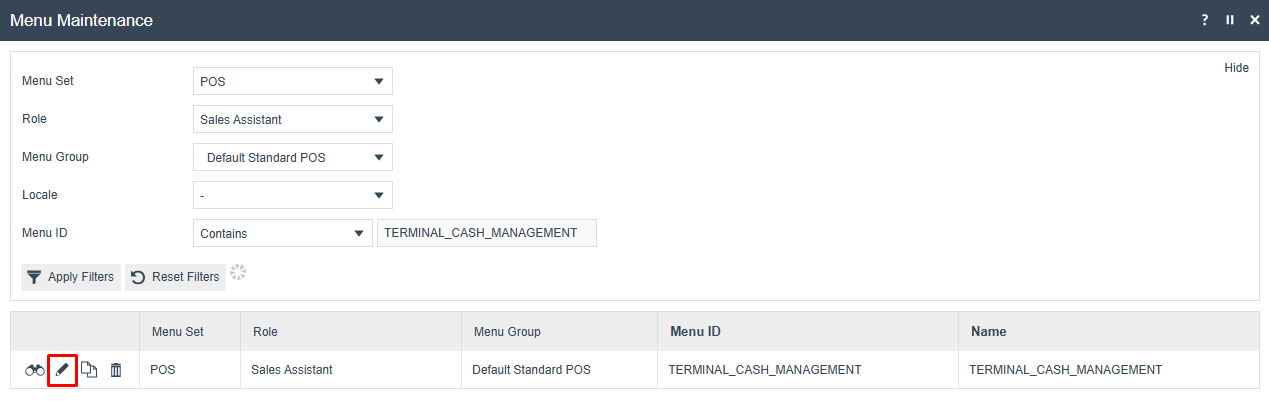The width and height of the screenshot is (1269, 415).
Task: Focus the Menu ID filter text field
Action: [x=486, y=233]
